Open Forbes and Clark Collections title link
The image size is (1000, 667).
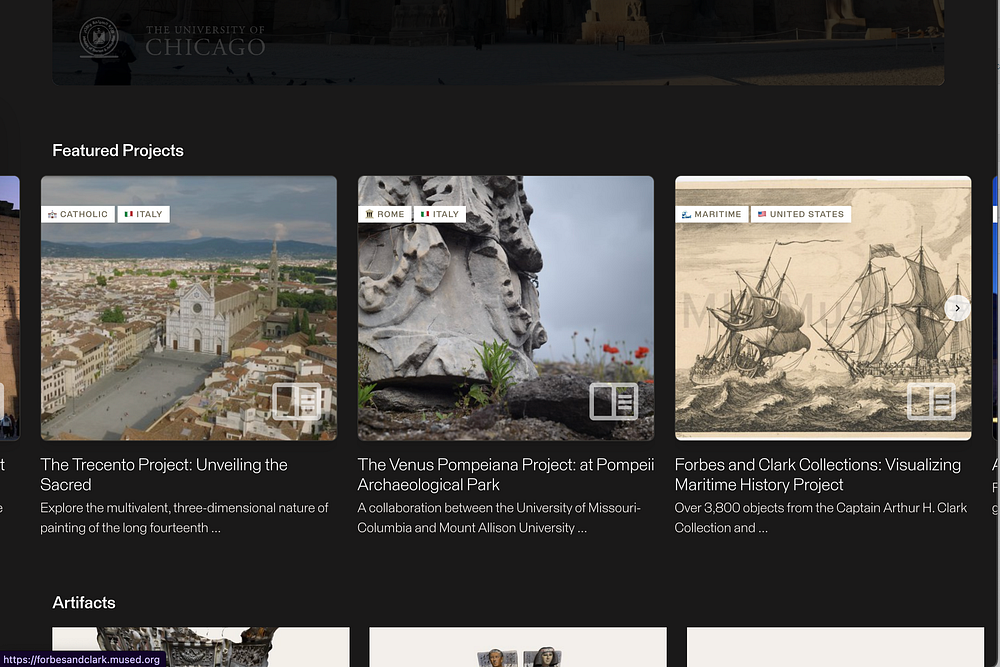click(818, 474)
